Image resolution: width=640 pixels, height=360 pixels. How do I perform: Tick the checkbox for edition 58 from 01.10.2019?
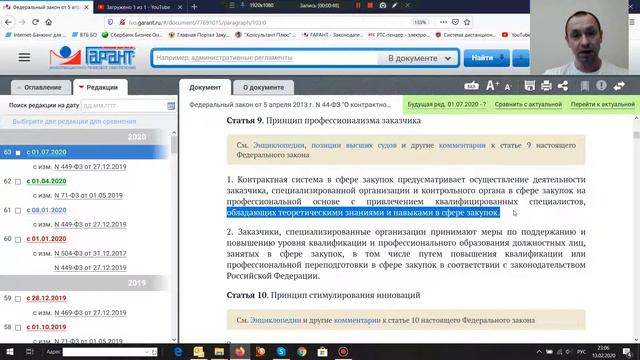[x=18, y=328]
